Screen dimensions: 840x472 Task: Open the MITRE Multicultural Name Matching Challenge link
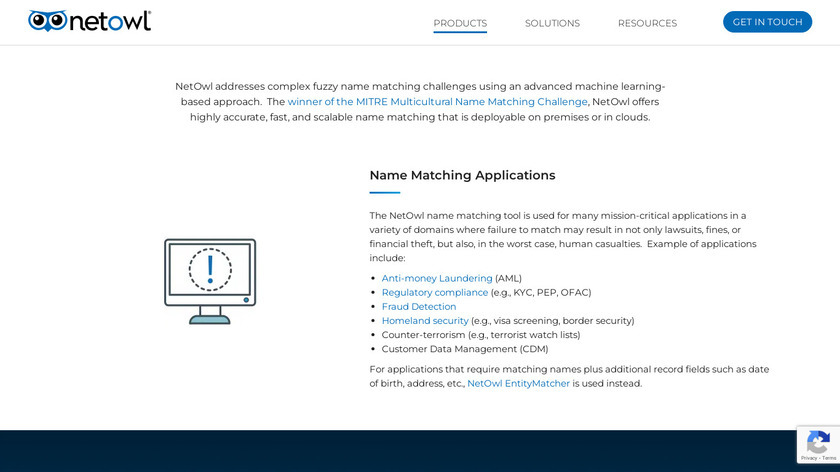[x=438, y=102]
